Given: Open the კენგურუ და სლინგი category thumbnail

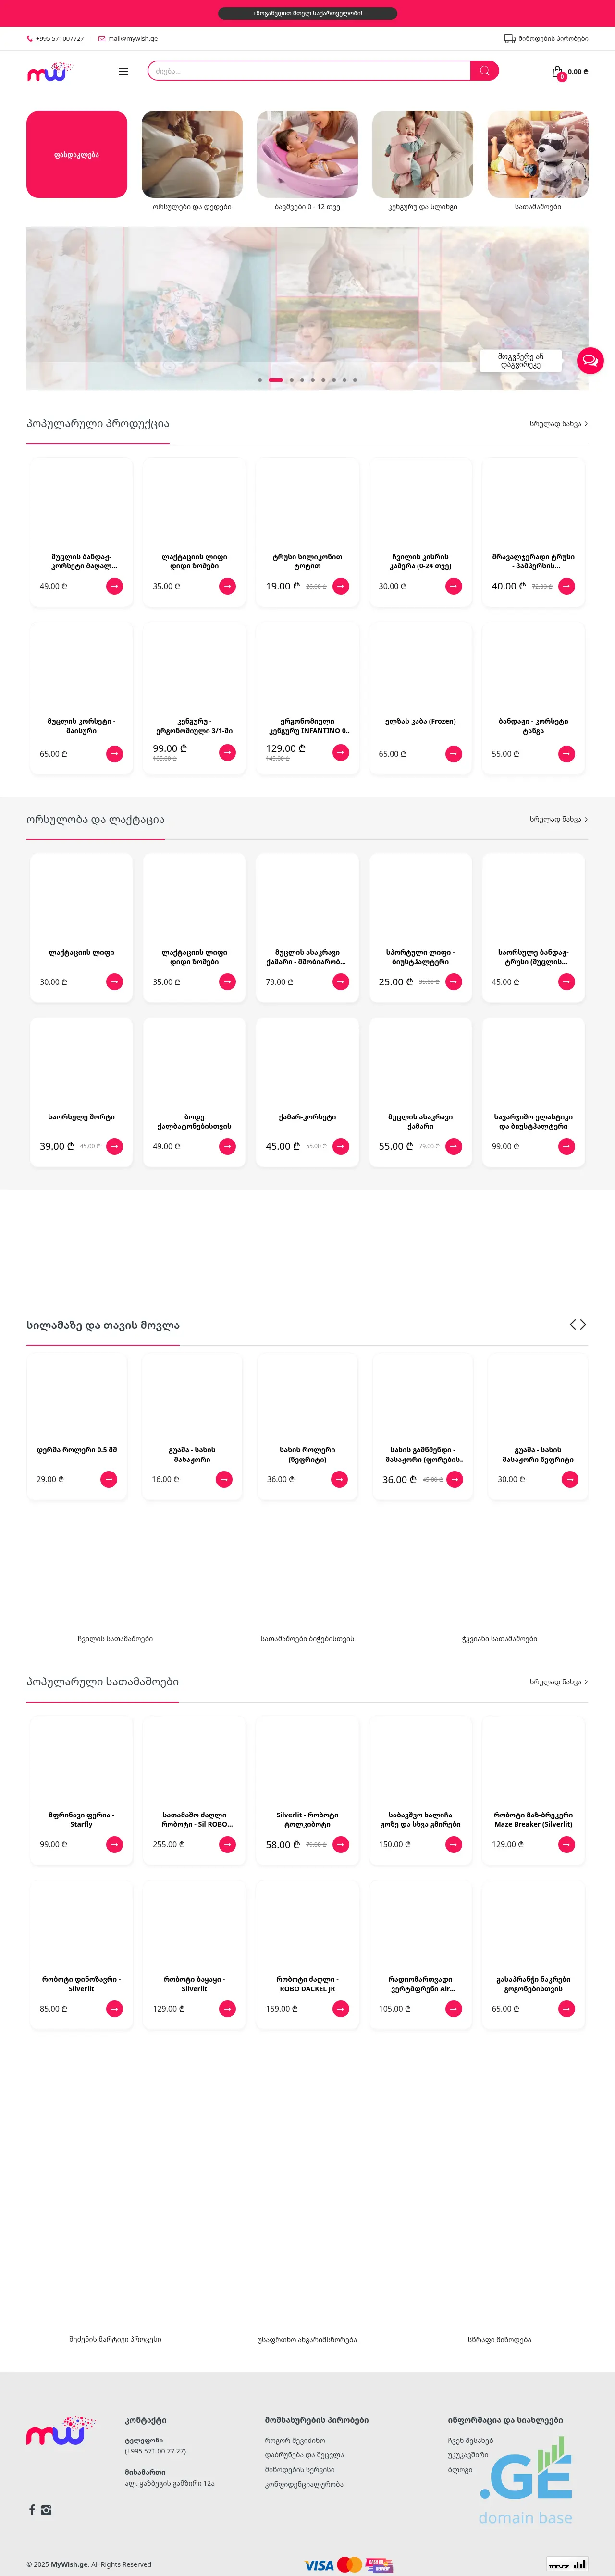Looking at the screenshot, I should click(x=422, y=155).
